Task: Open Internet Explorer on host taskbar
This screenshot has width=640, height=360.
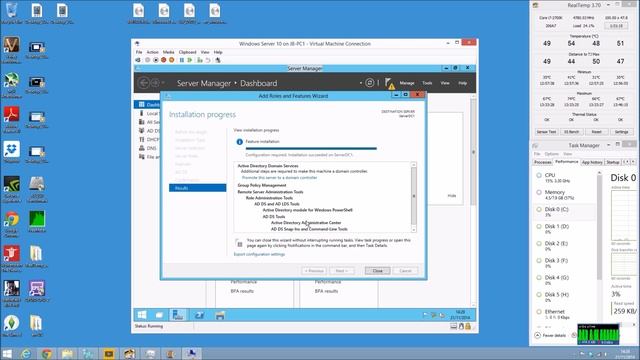Action: (x=26, y=353)
